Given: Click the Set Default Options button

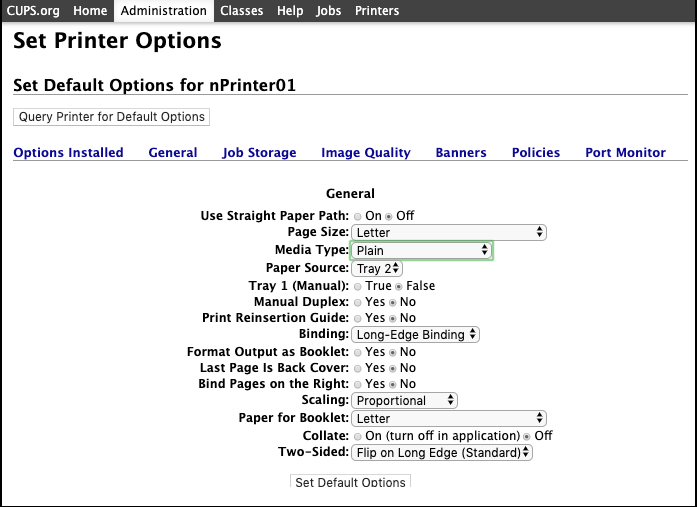Looking at the screenshot, I should (x=350, y=482).
